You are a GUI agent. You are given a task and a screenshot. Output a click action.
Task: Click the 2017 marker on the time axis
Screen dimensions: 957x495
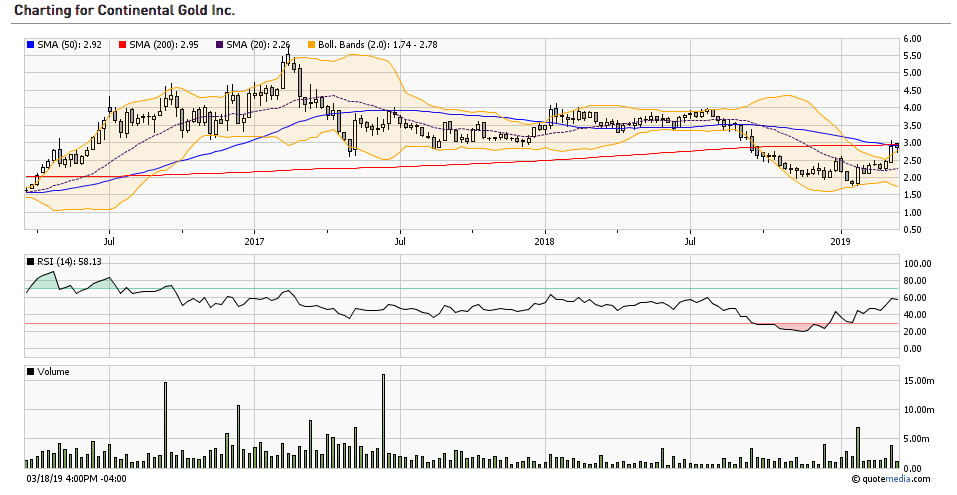coord(254,241)
